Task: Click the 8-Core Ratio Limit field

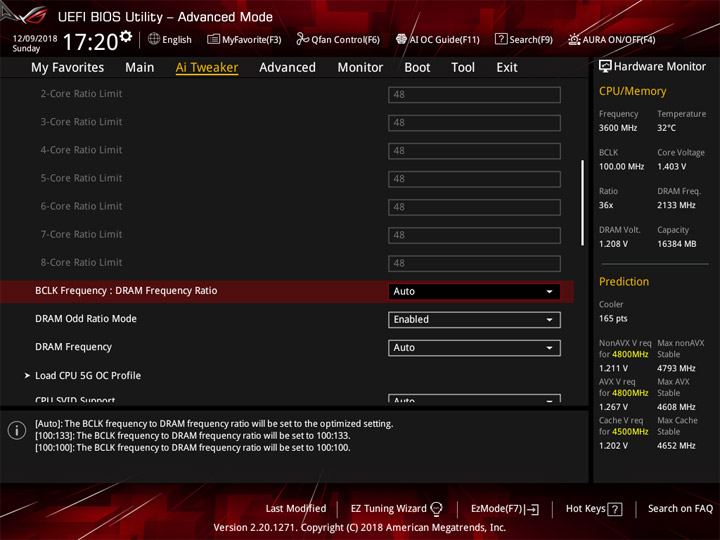Action: coord(474,263)
